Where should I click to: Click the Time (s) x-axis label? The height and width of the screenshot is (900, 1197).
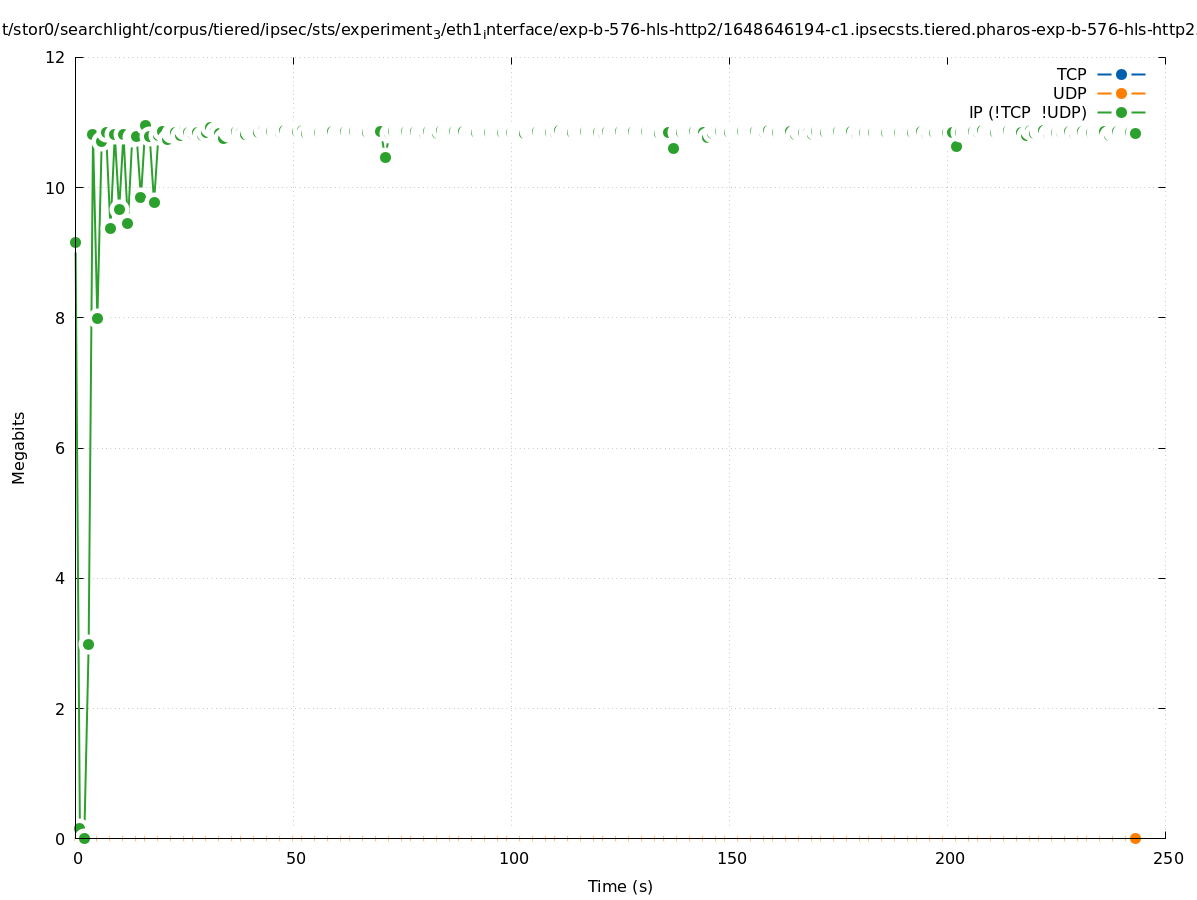pyautogui.click(x=620, y=886)
